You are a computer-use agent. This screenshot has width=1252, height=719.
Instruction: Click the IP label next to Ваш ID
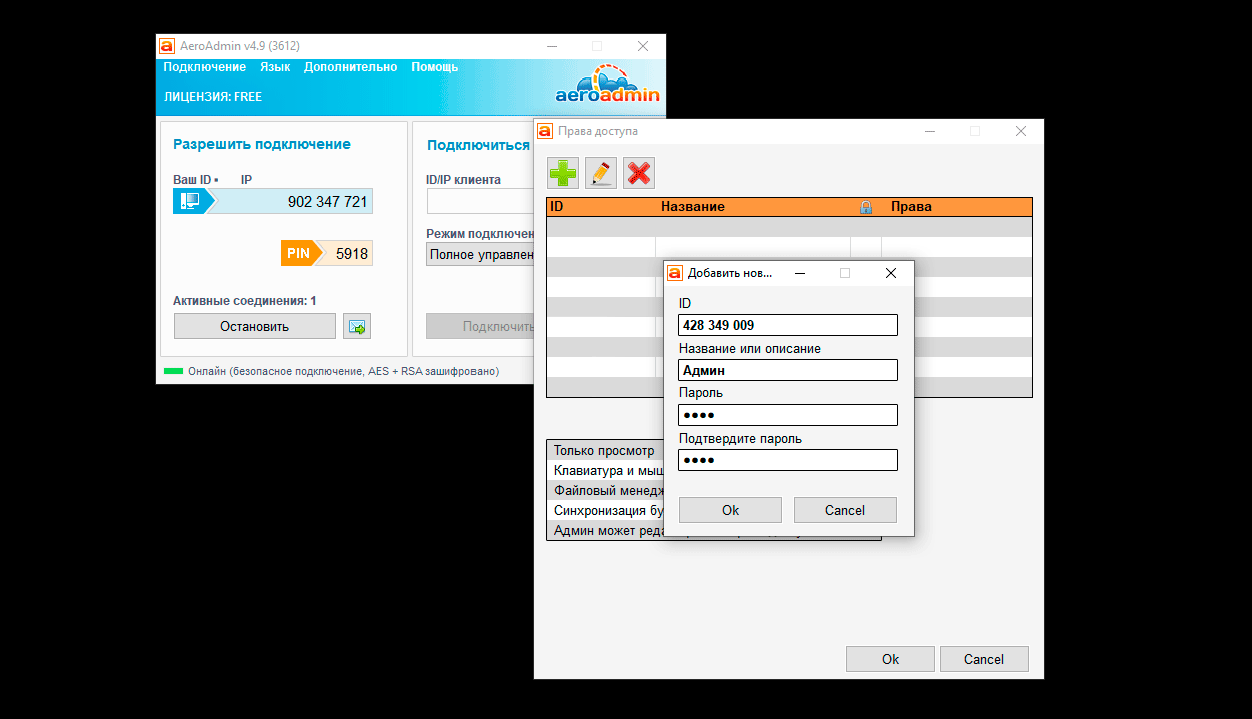pos(246,180)
